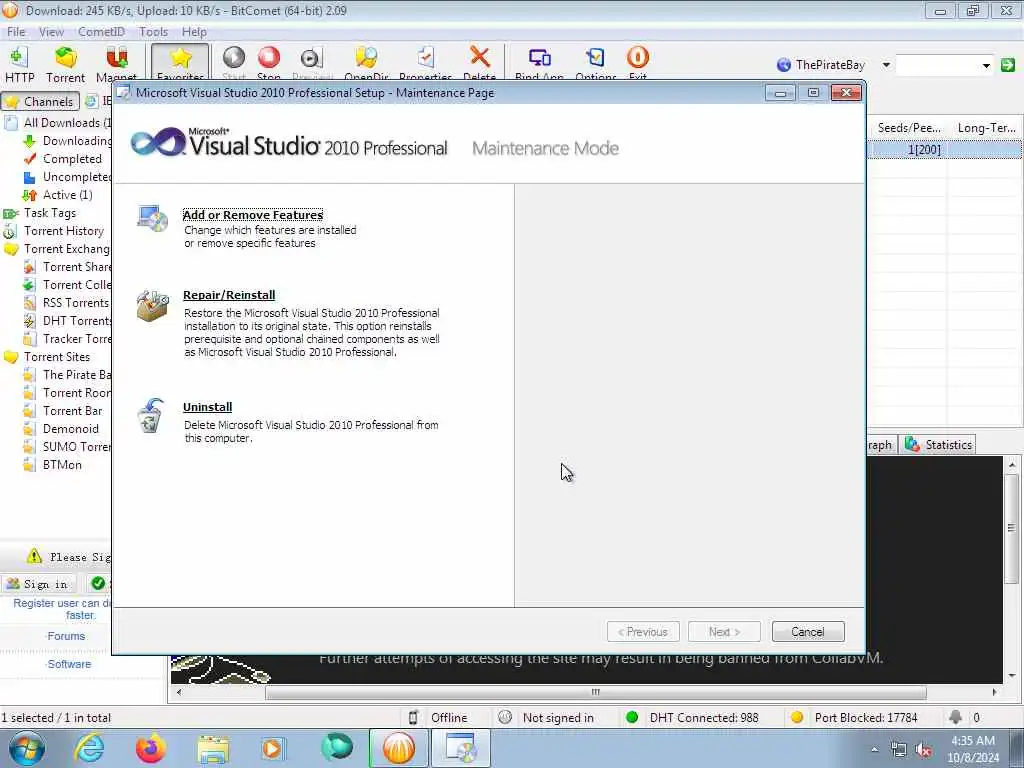Click the green search go arrow
The image size is (1024, 768).
click(x=1008, y=65)
